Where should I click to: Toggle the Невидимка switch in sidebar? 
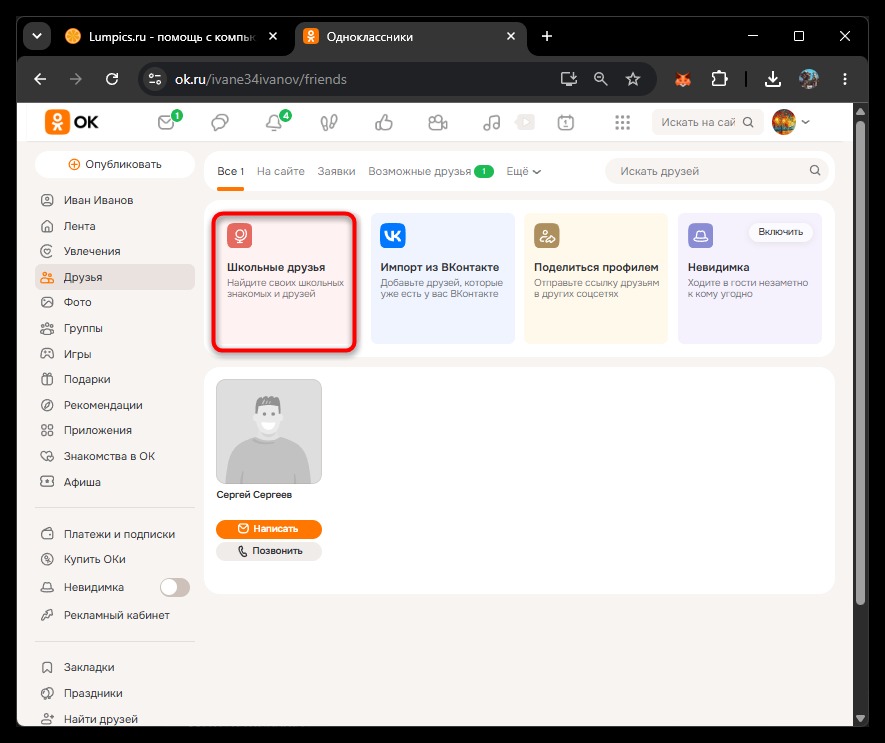[x=175, y=587]
